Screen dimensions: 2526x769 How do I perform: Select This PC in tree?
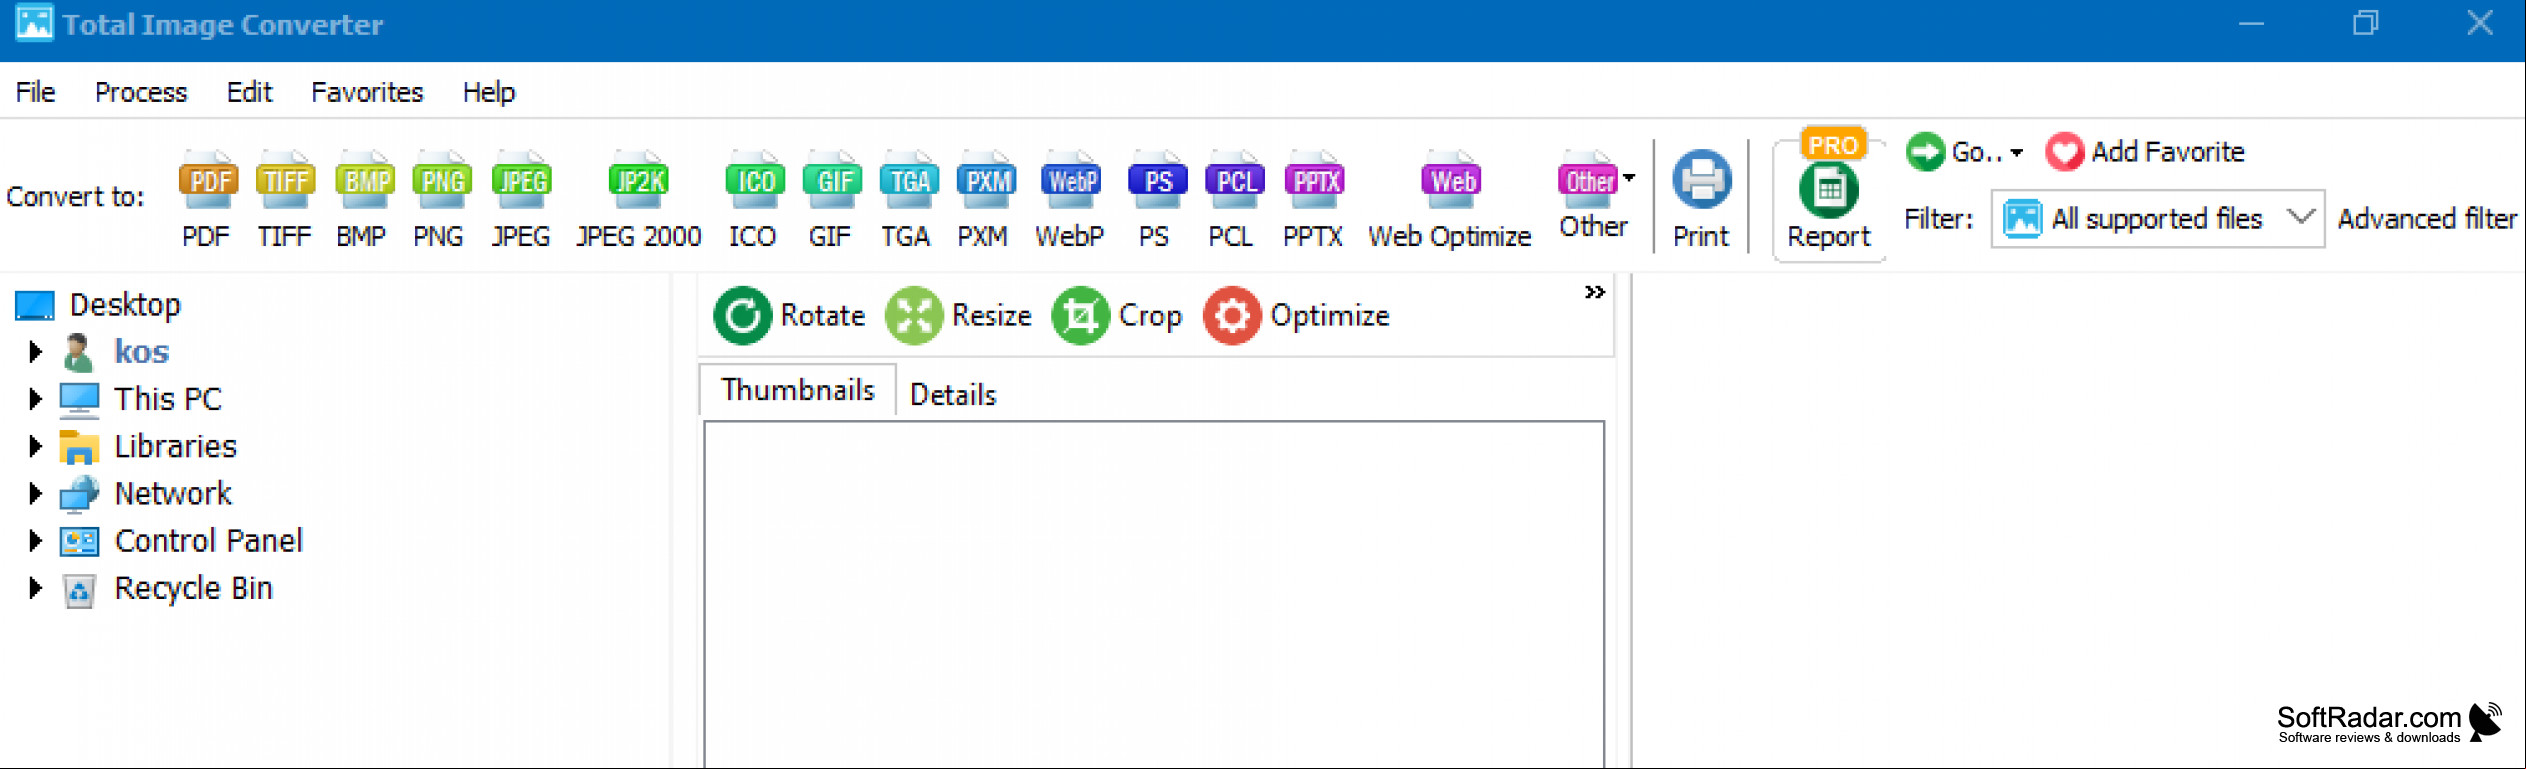167,399
